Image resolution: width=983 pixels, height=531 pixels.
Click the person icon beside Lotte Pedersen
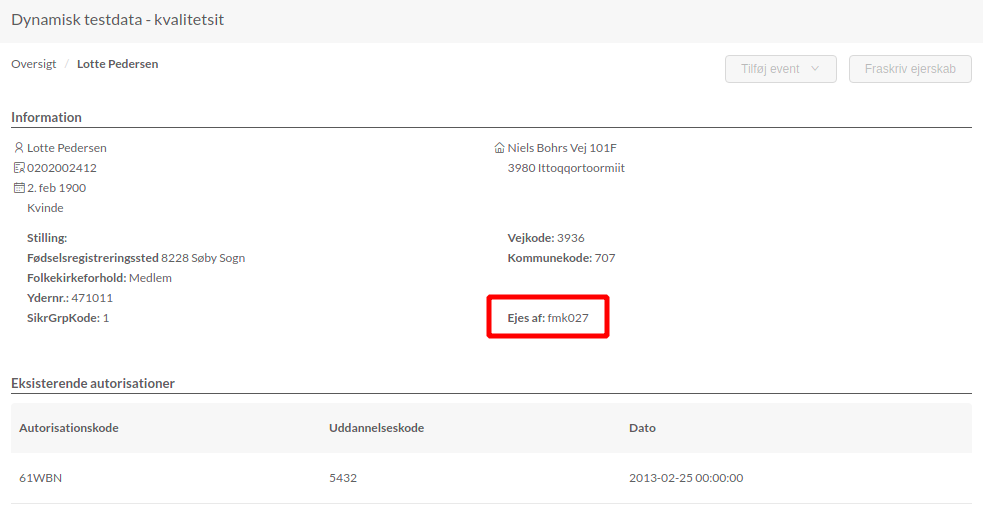pyautogui.click(x=18, y=148)
